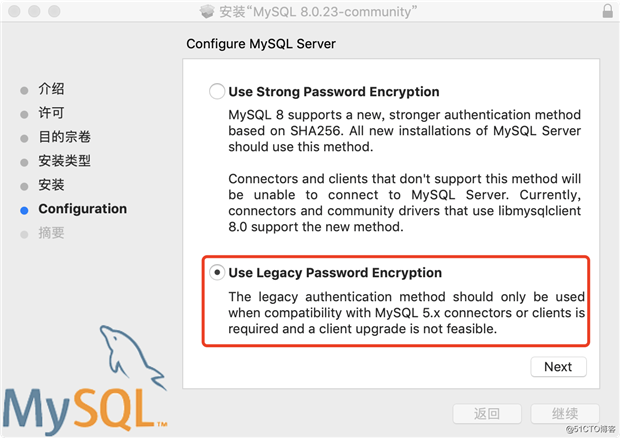Select the 许可 step in sidebar
620x438 pixels.
pyautogui.click(x=51, y=113)
